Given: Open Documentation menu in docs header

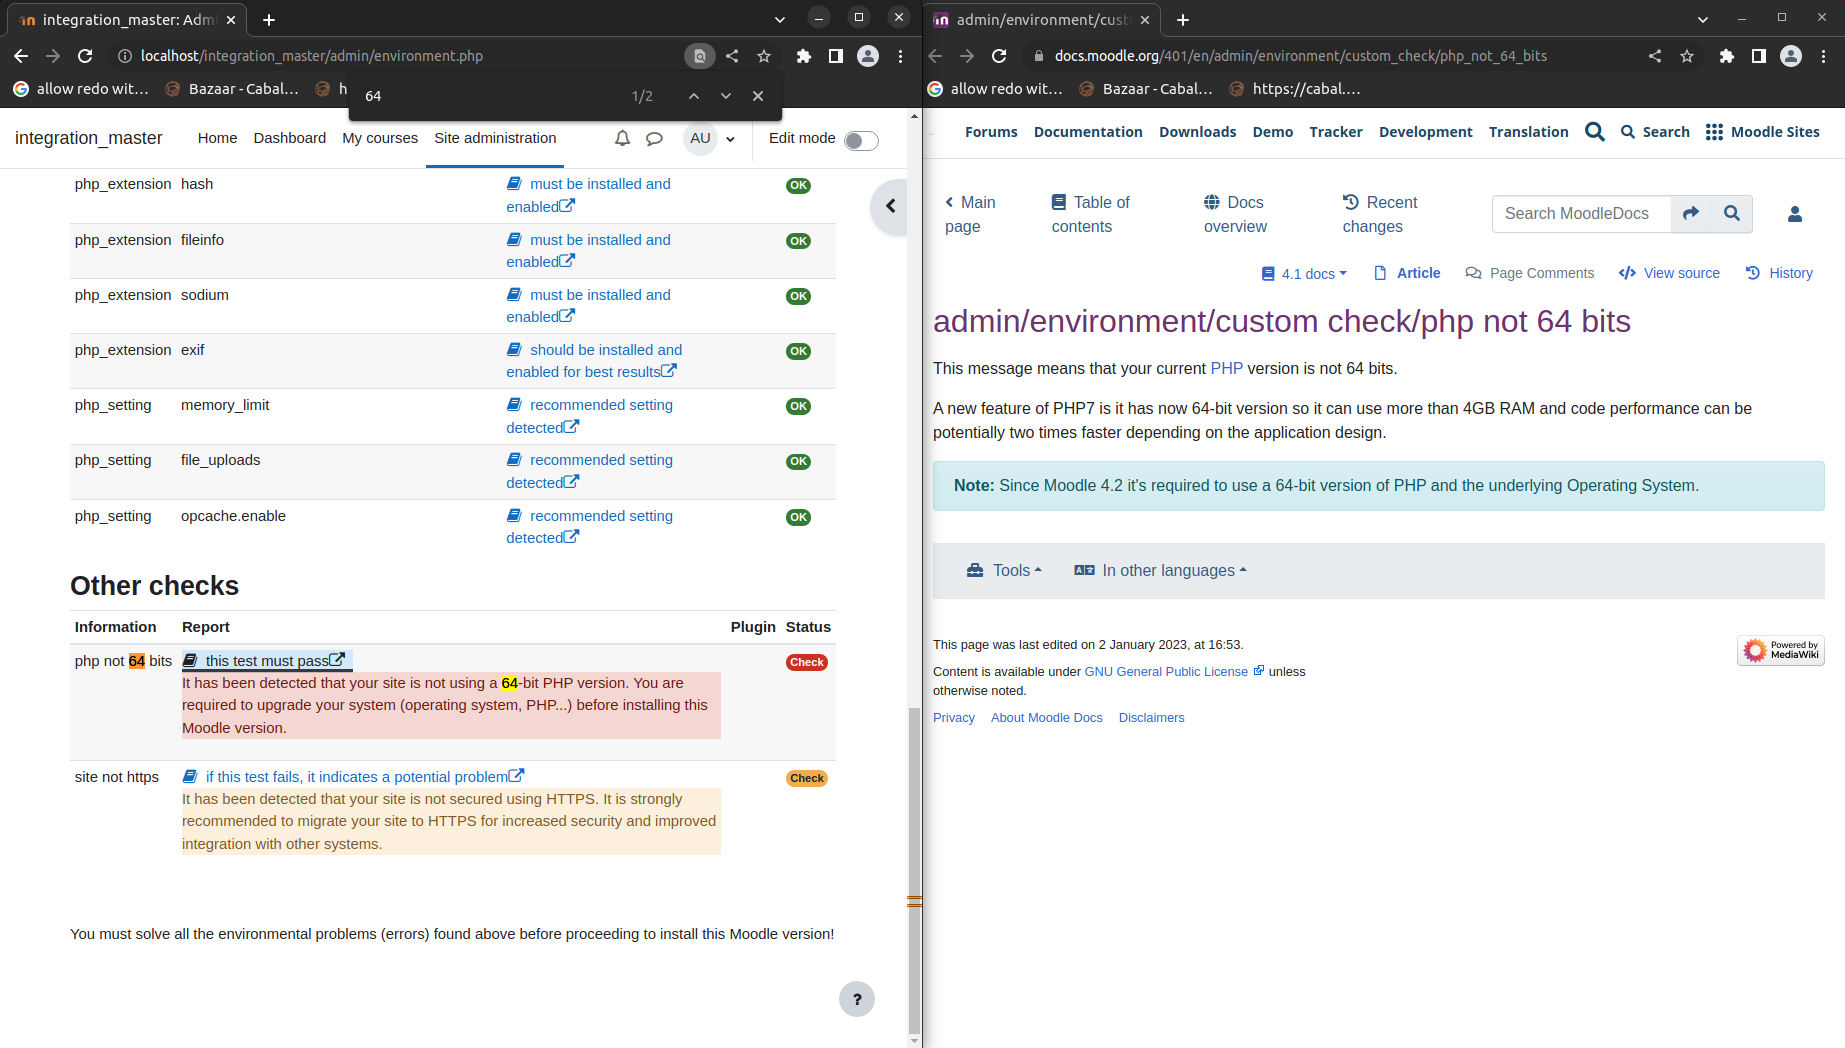Looking at the screenshot, I should point(1088,132).
